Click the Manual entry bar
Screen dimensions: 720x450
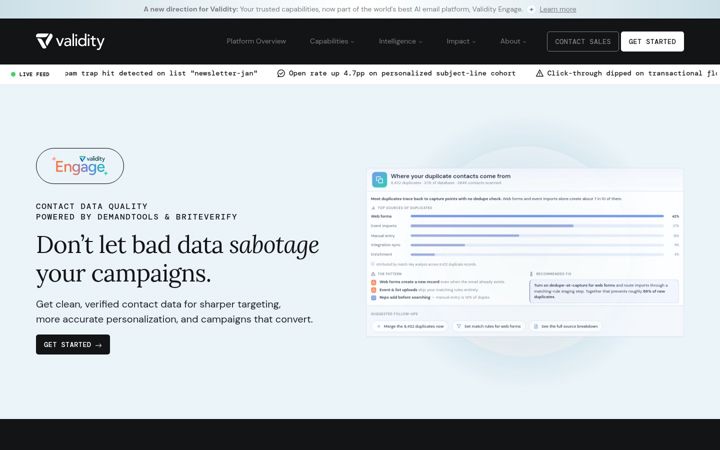coord(537,236)
